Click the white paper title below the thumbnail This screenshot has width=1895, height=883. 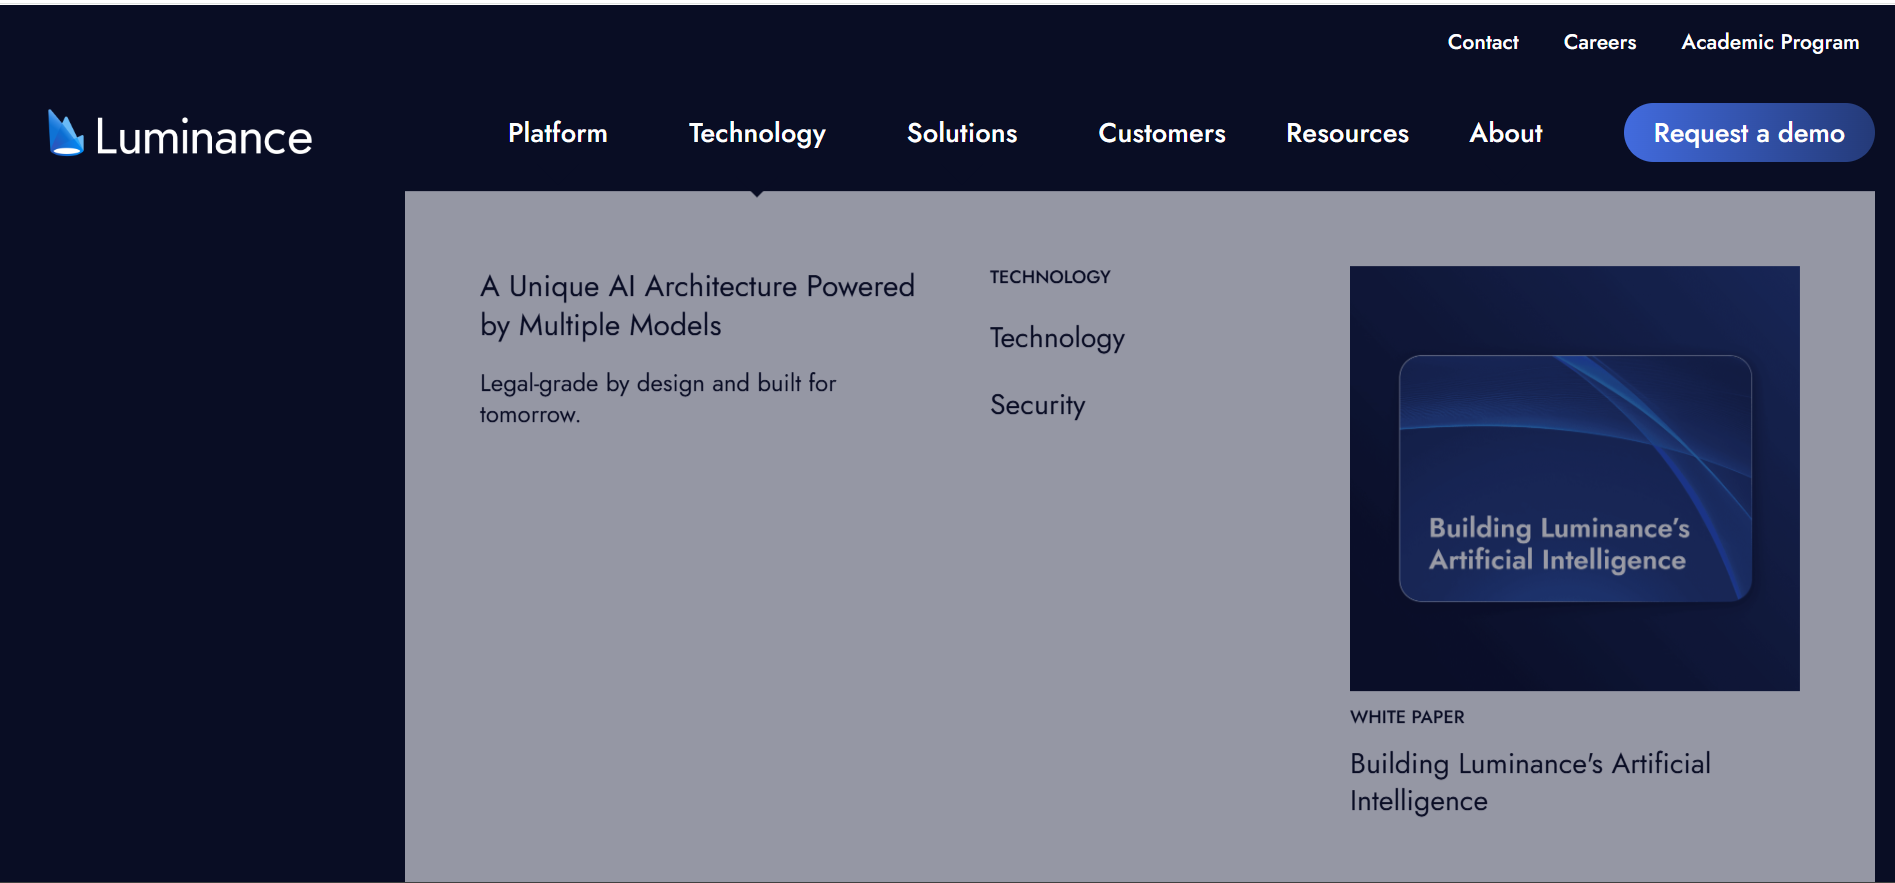(1529, 782)
